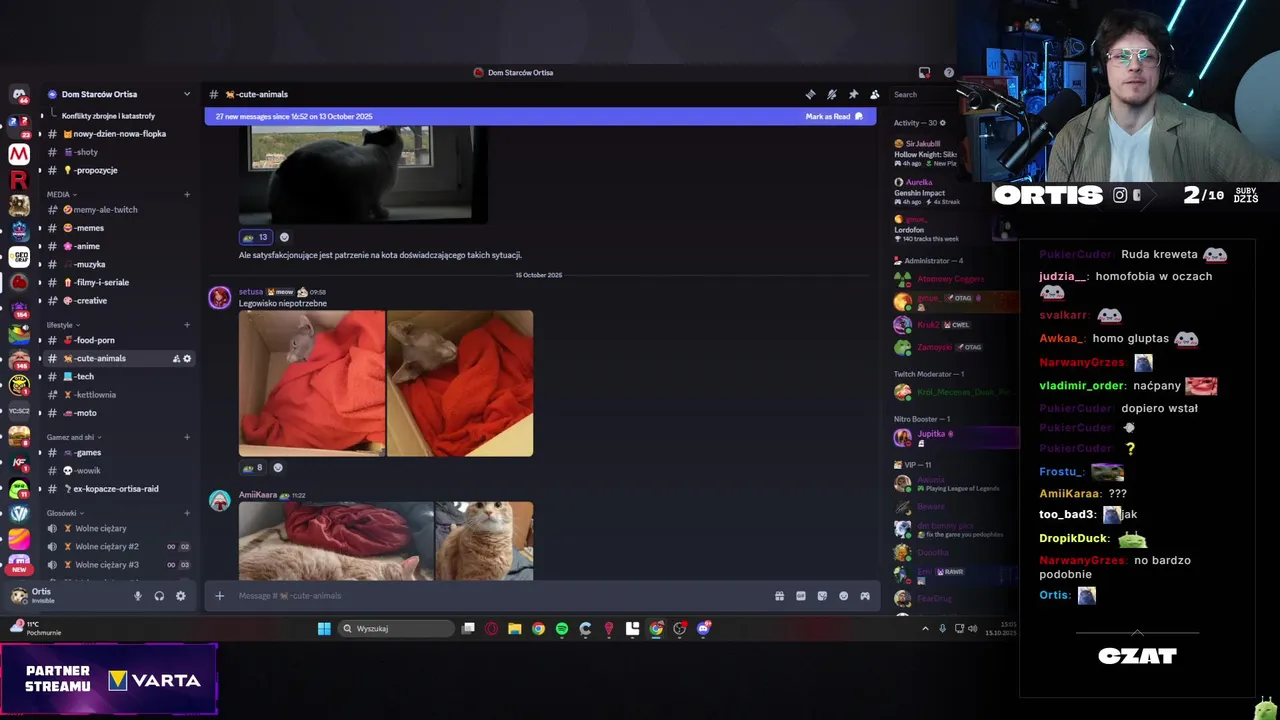Open File Explorer from the taskbar
This screenshot has height=720, width=1280.
[515, 629]
